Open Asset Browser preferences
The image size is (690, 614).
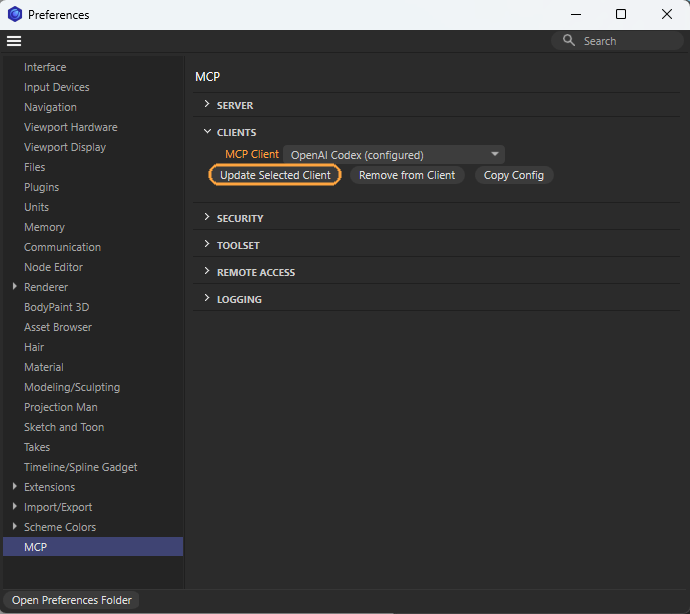(x=58, y=327)
